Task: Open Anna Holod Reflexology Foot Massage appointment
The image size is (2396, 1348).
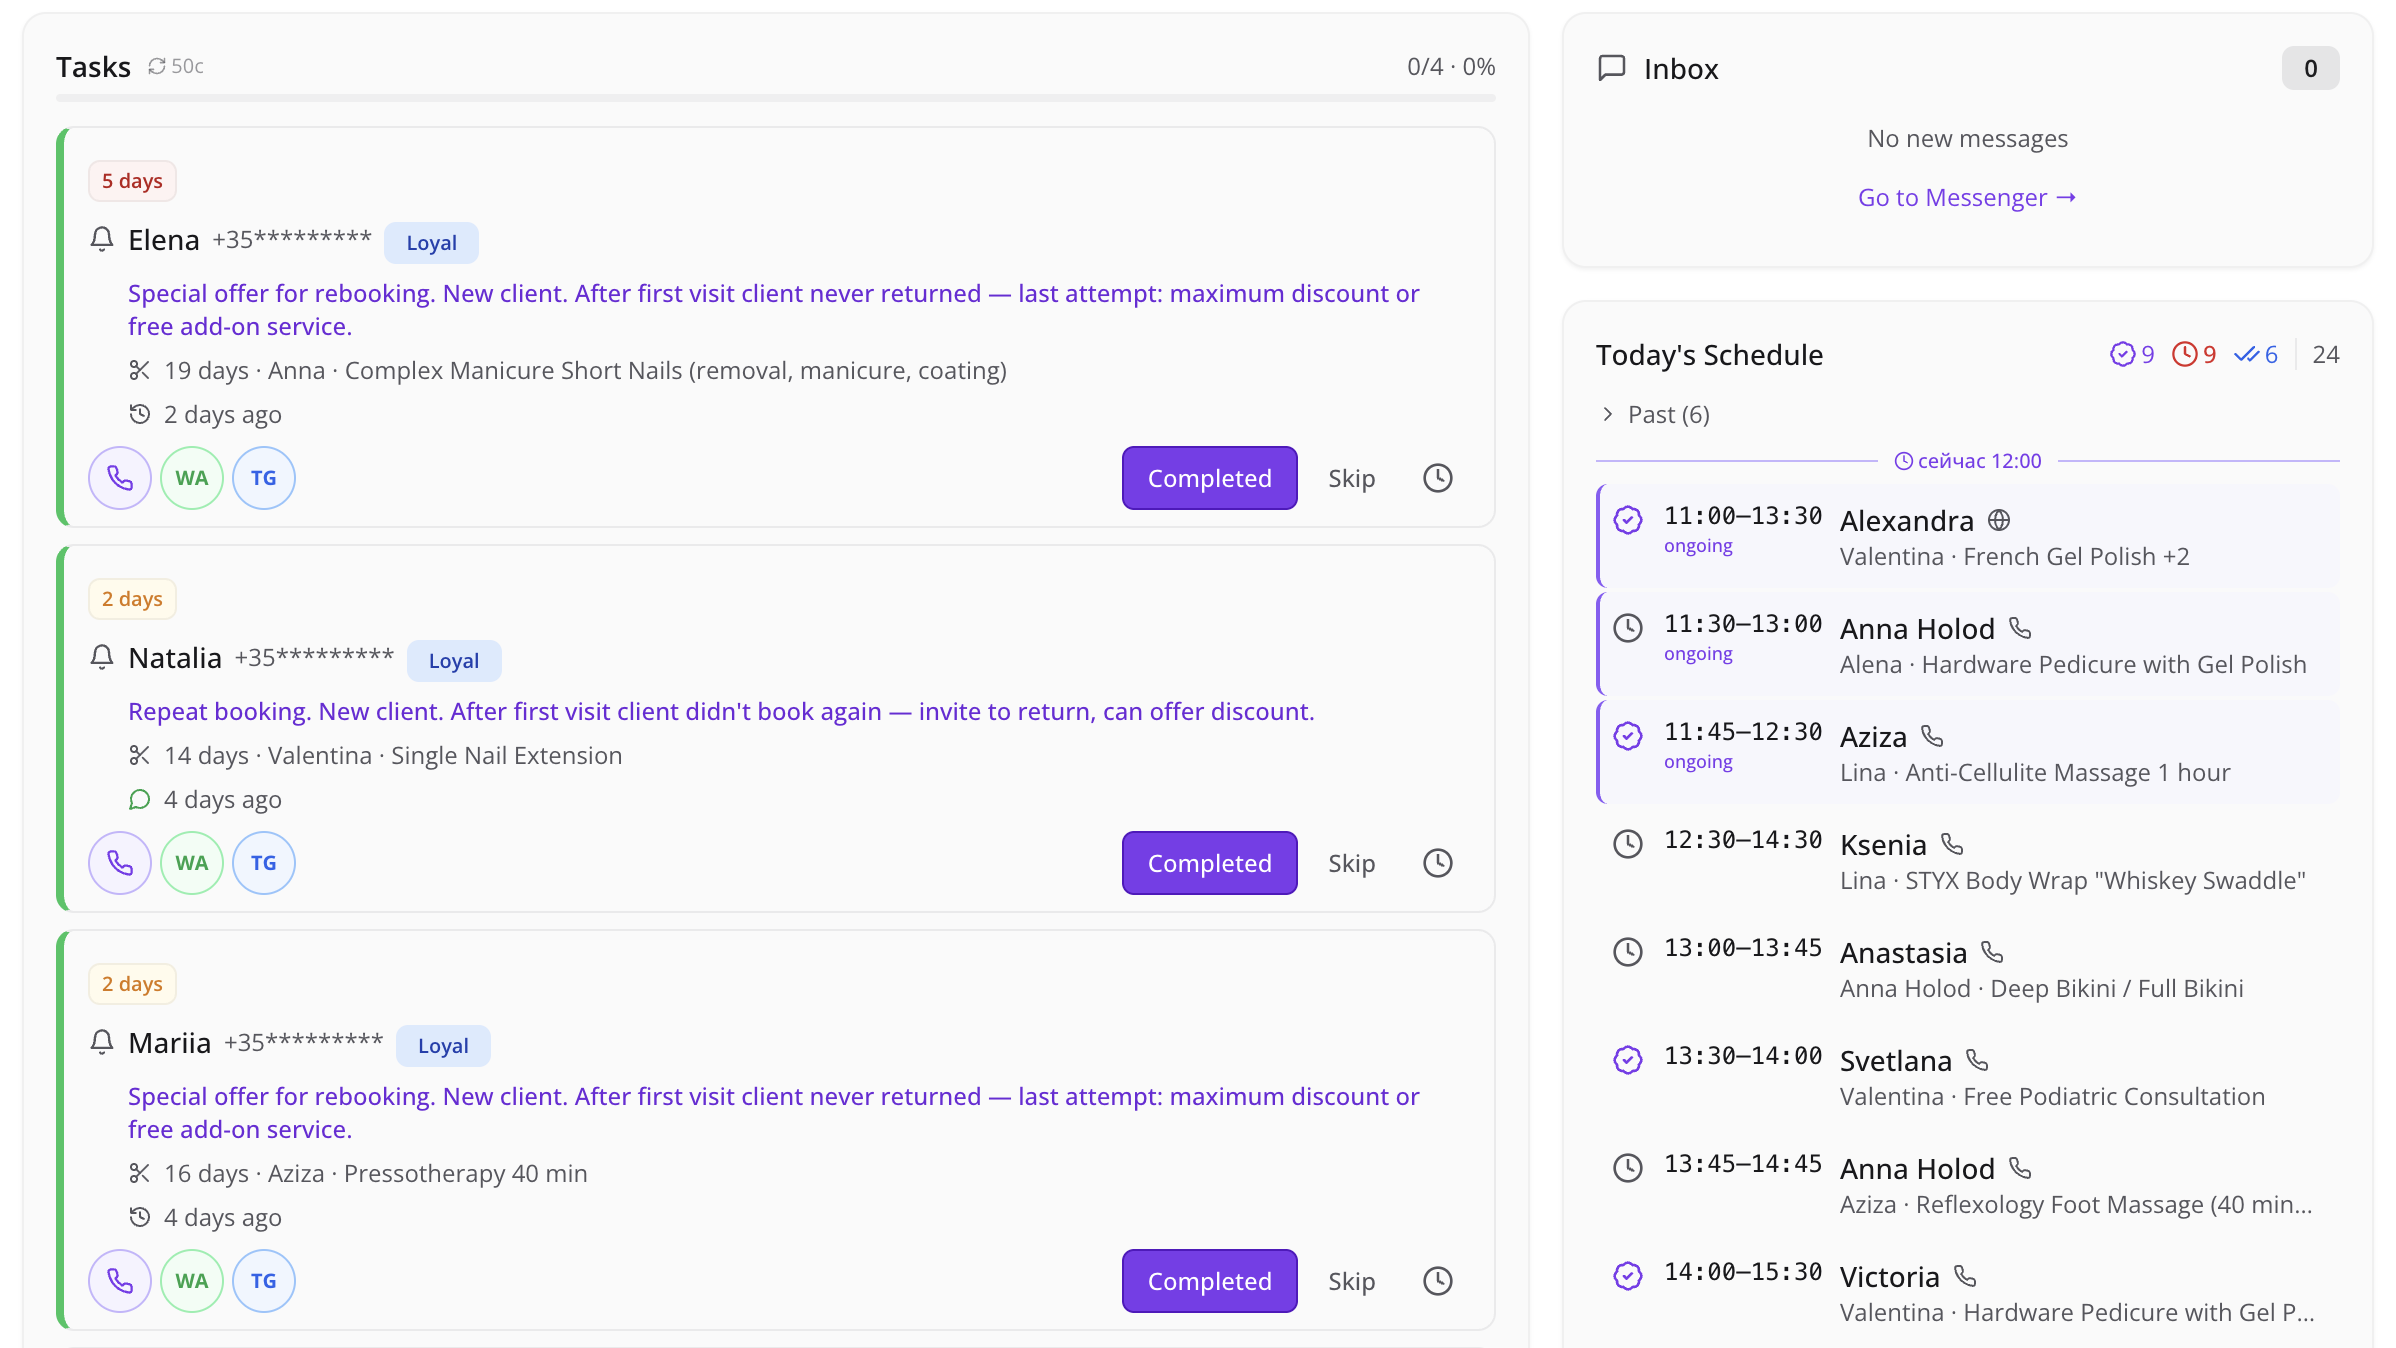Action: (1968, 1184)
